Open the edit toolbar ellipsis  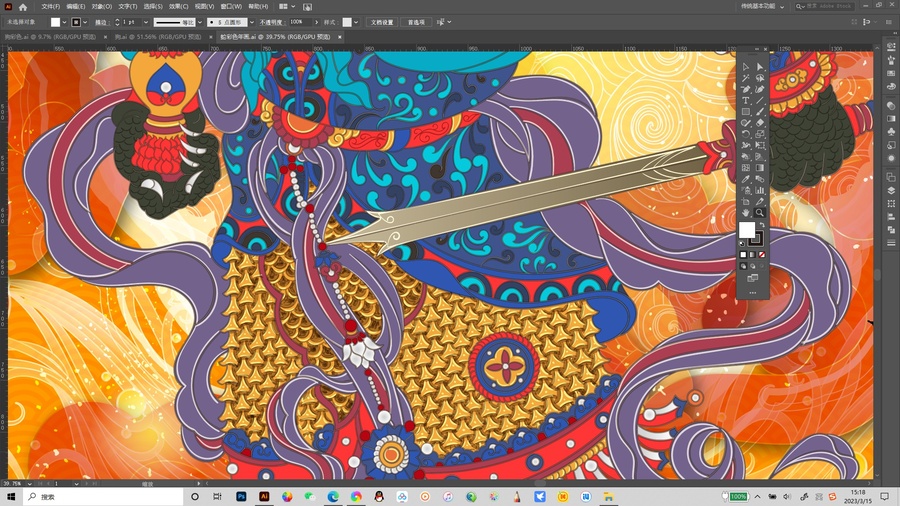click(x=752, y=293)
